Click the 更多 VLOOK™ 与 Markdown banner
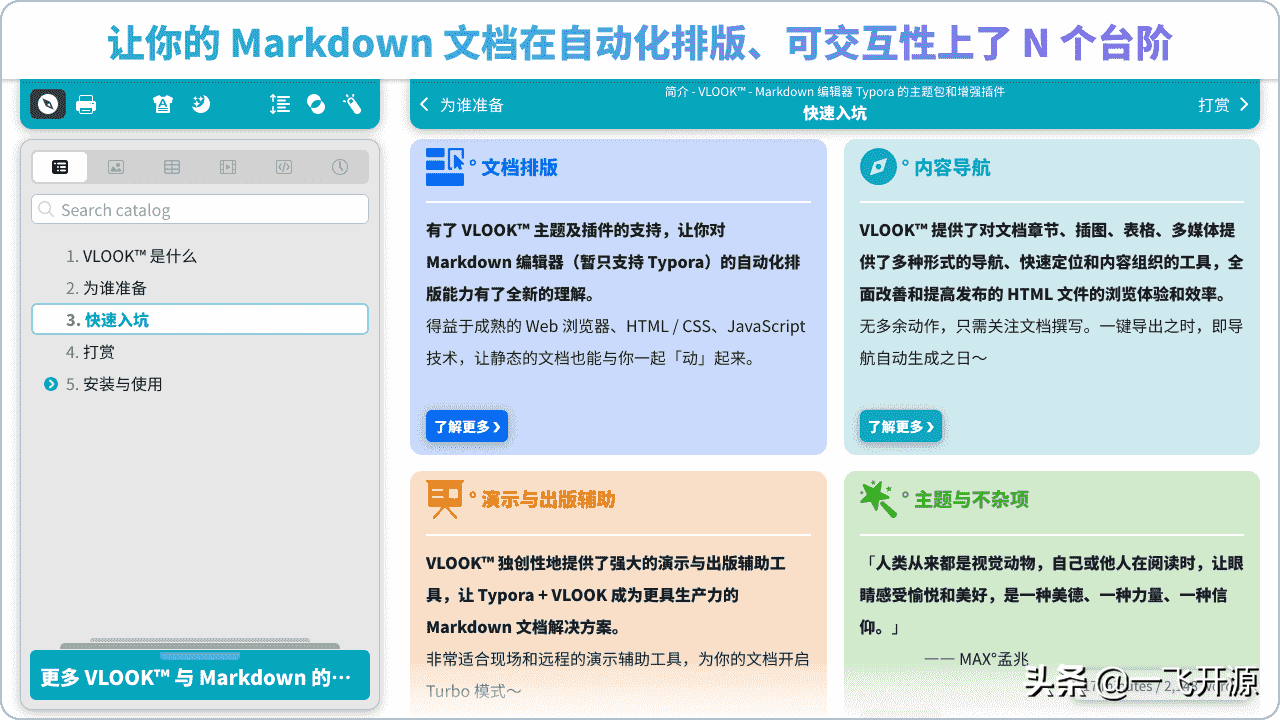 (x=200, y=676)
